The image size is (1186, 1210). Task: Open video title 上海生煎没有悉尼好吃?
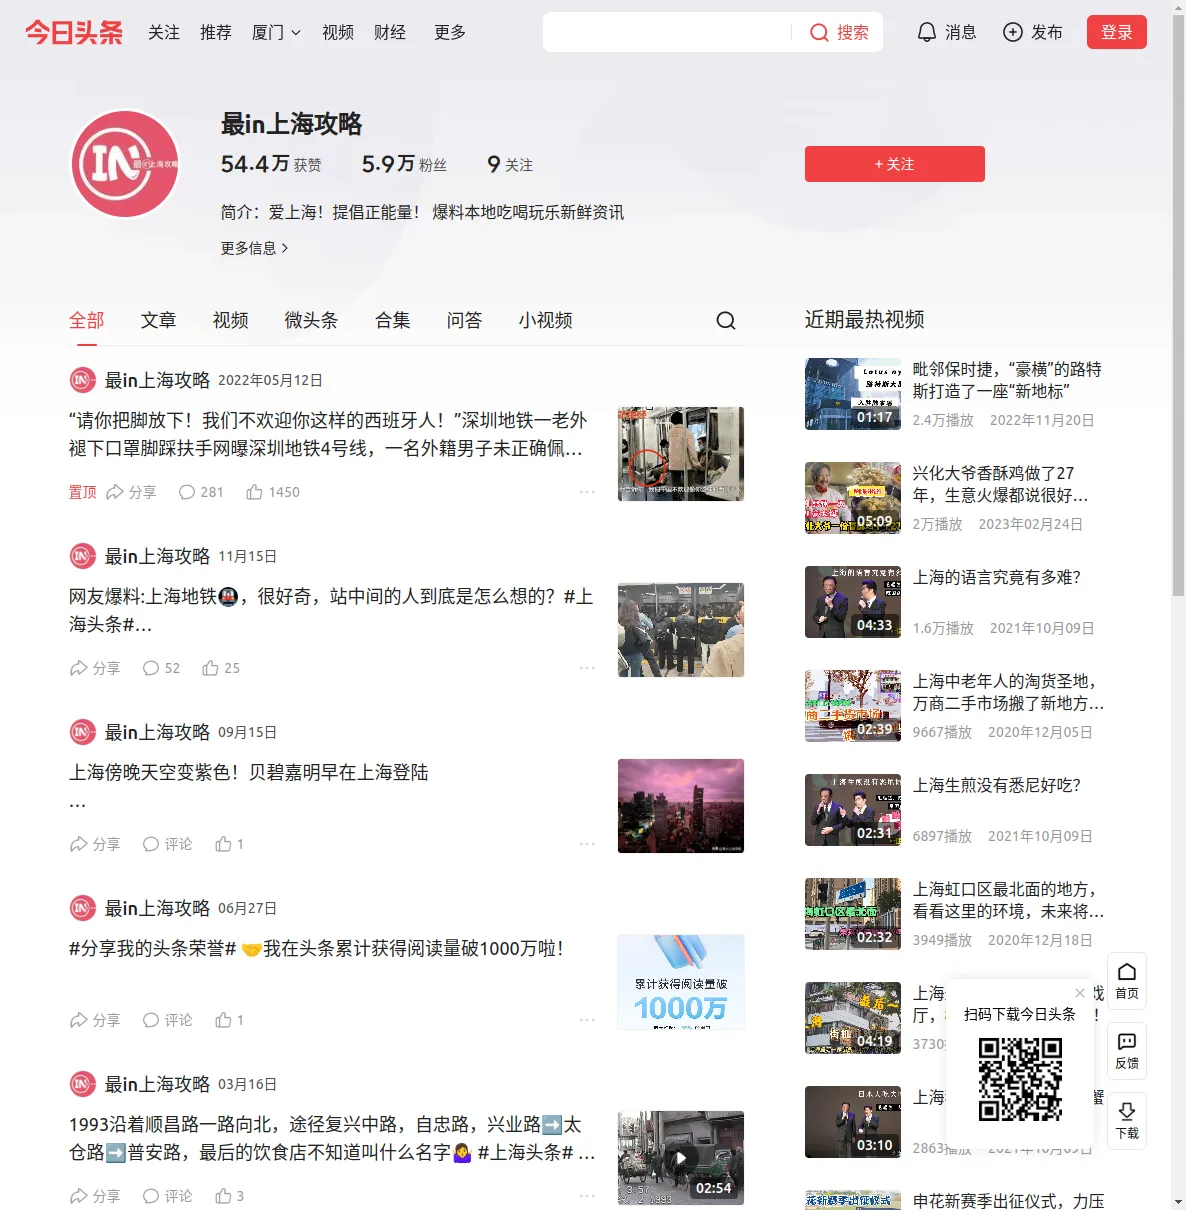coord(997,786)
